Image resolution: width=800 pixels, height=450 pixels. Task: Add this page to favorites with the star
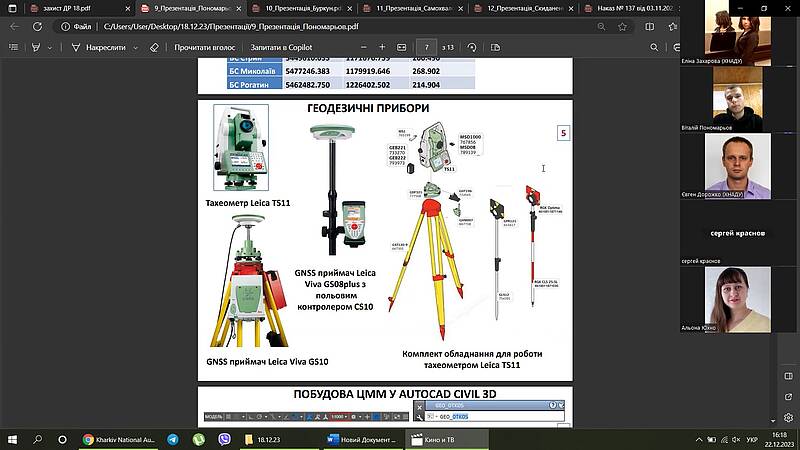pyautogui.click(x=622, y=27)
